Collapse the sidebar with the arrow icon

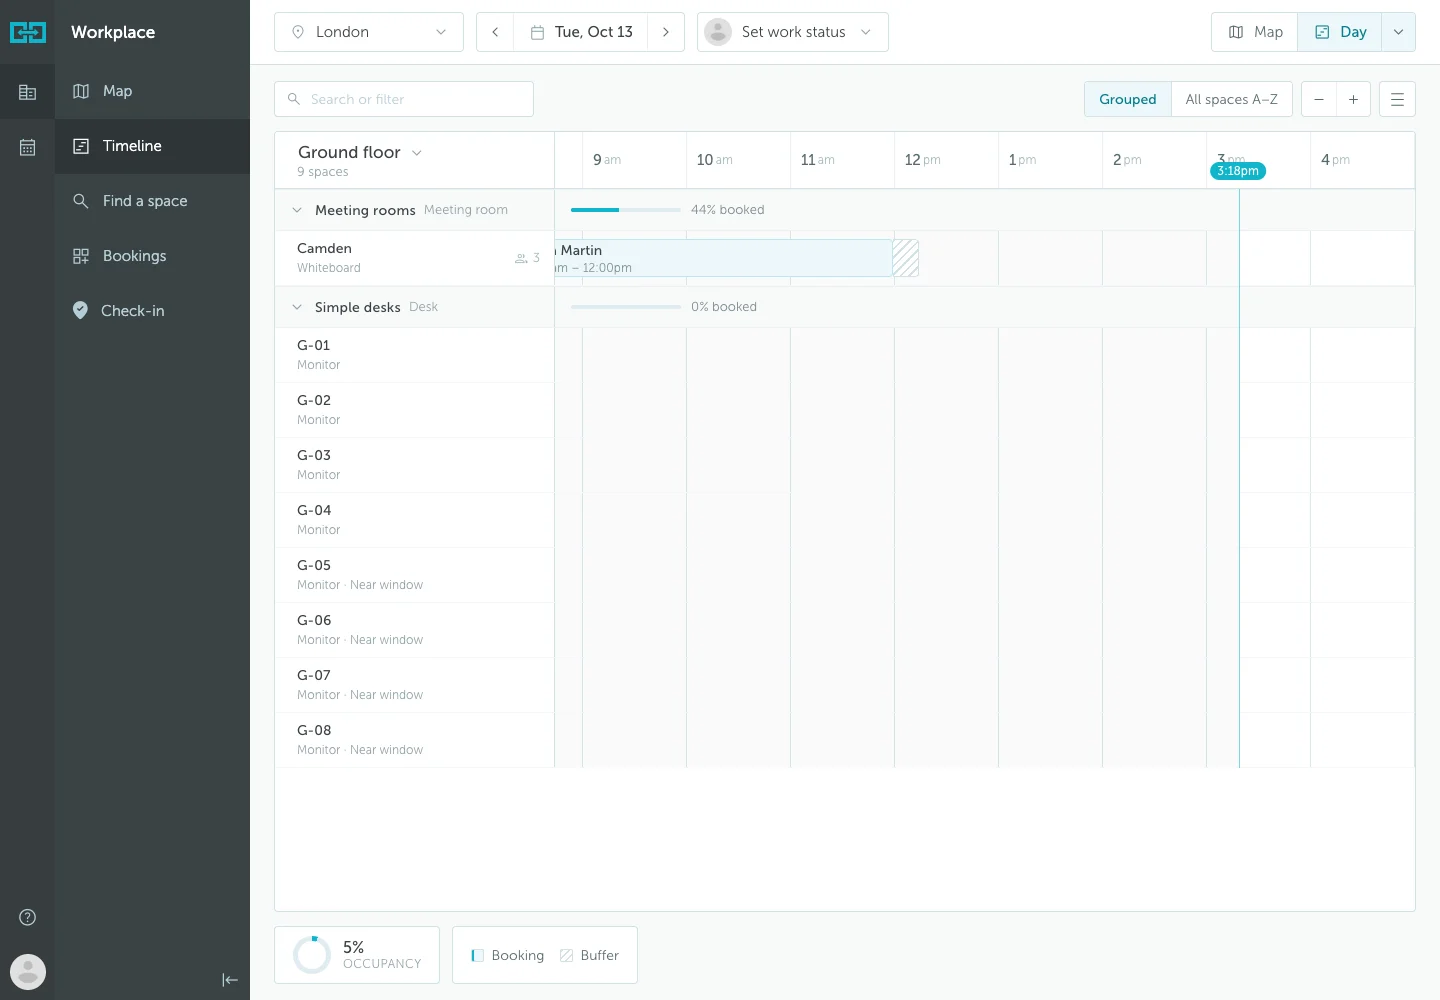230,980
